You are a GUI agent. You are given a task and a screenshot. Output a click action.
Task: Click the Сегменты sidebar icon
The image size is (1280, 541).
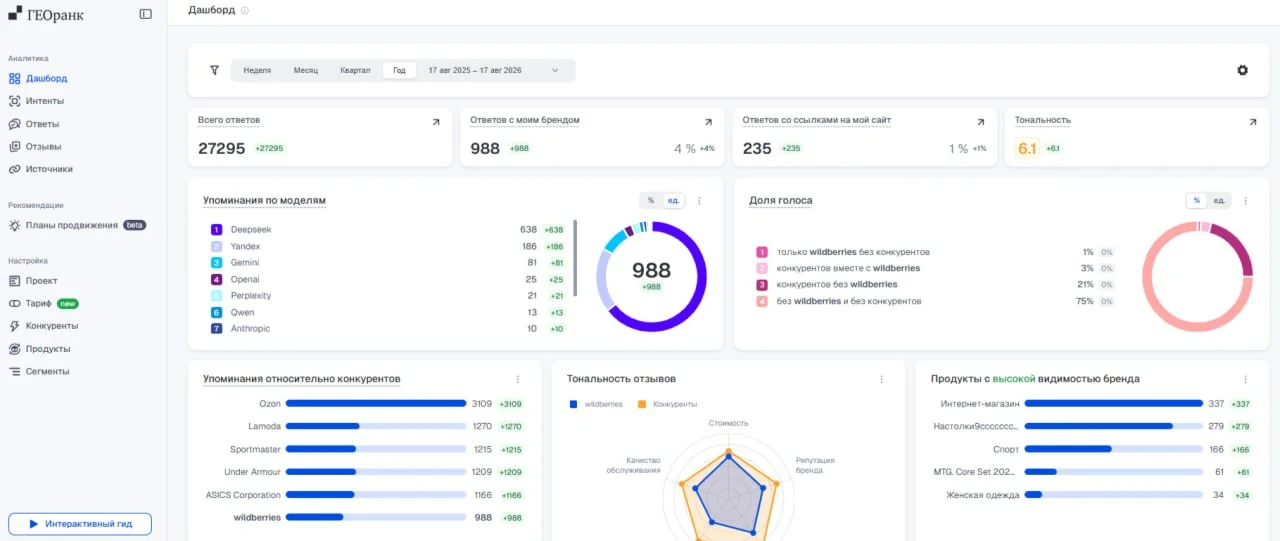[x=15, y=371]
